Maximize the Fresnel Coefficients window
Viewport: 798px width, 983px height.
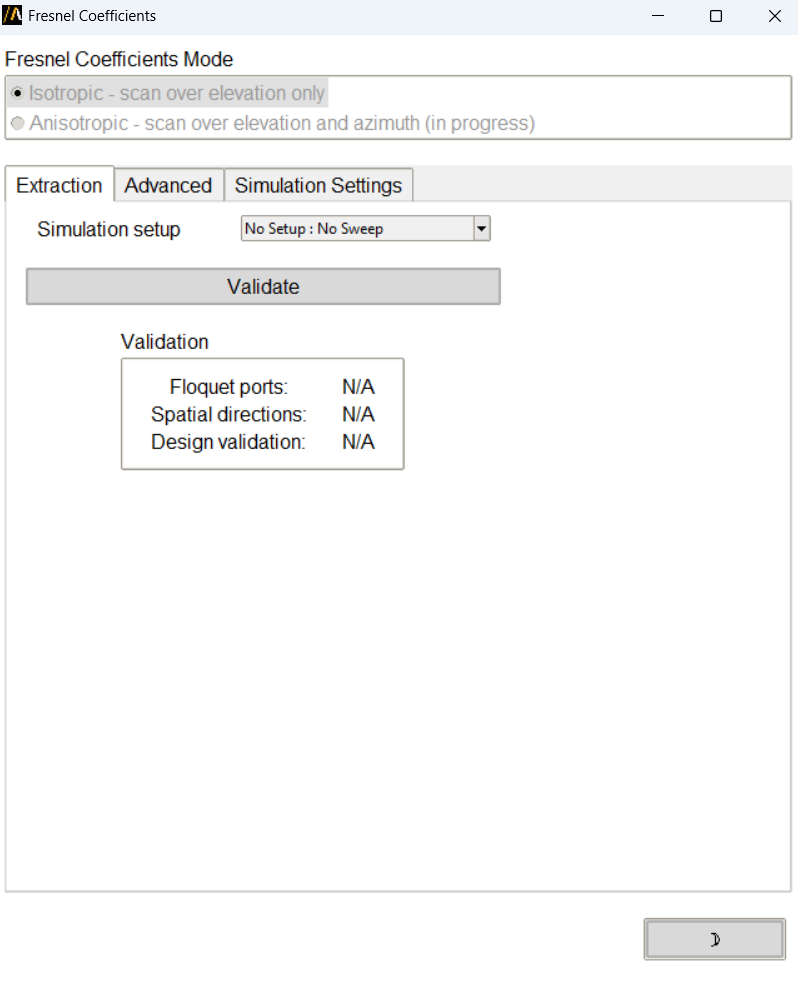click(x=716, y=16)
